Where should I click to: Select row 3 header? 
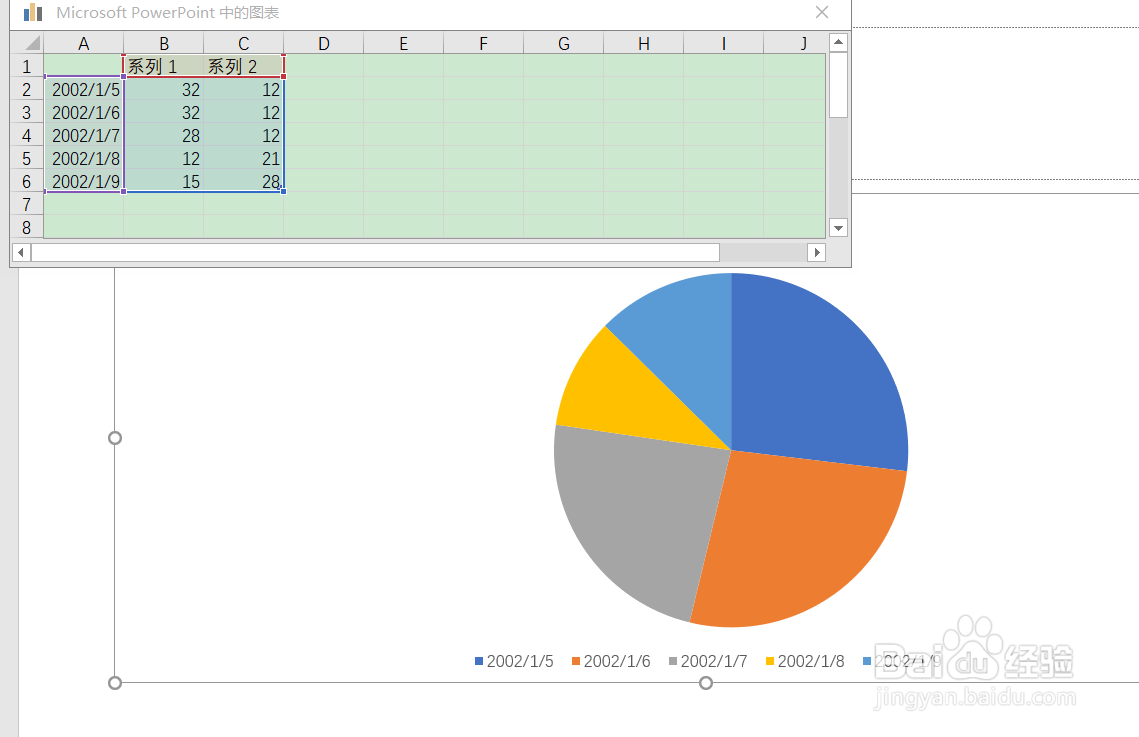(27, 113)
